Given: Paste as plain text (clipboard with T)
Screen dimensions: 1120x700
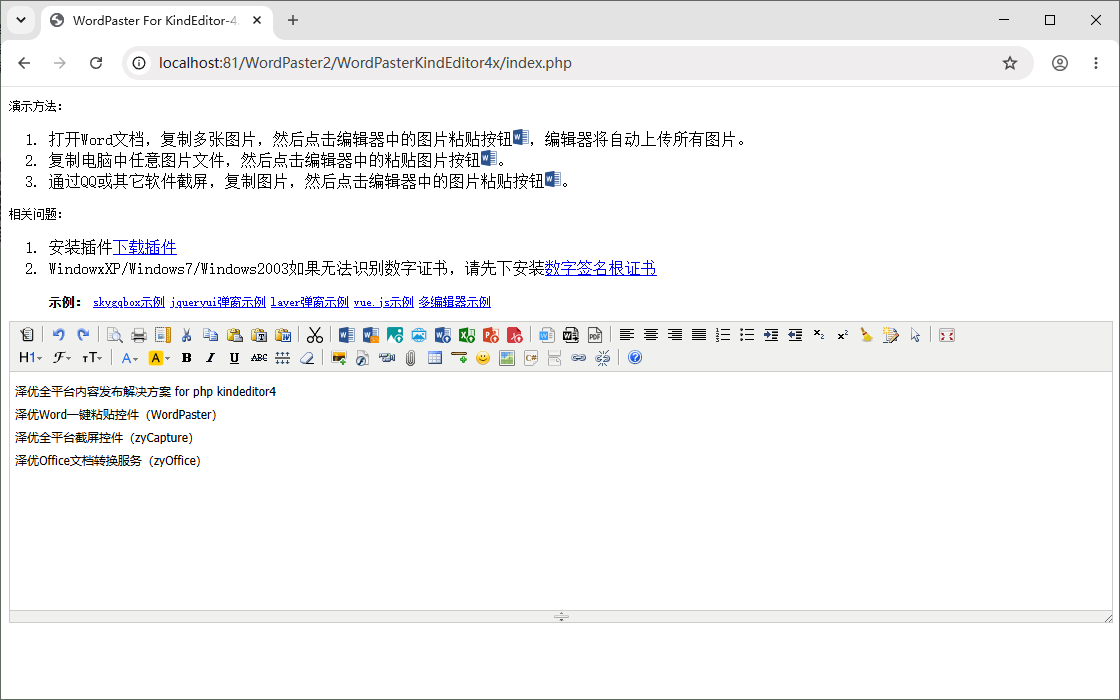Looking at the screenshot, I should [259, 335].
